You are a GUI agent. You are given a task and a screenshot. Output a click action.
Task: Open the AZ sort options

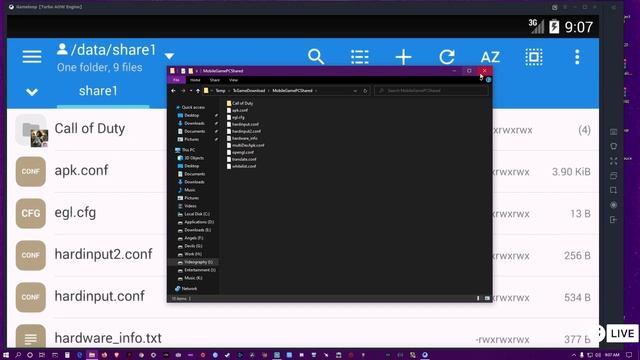point(490,57)
